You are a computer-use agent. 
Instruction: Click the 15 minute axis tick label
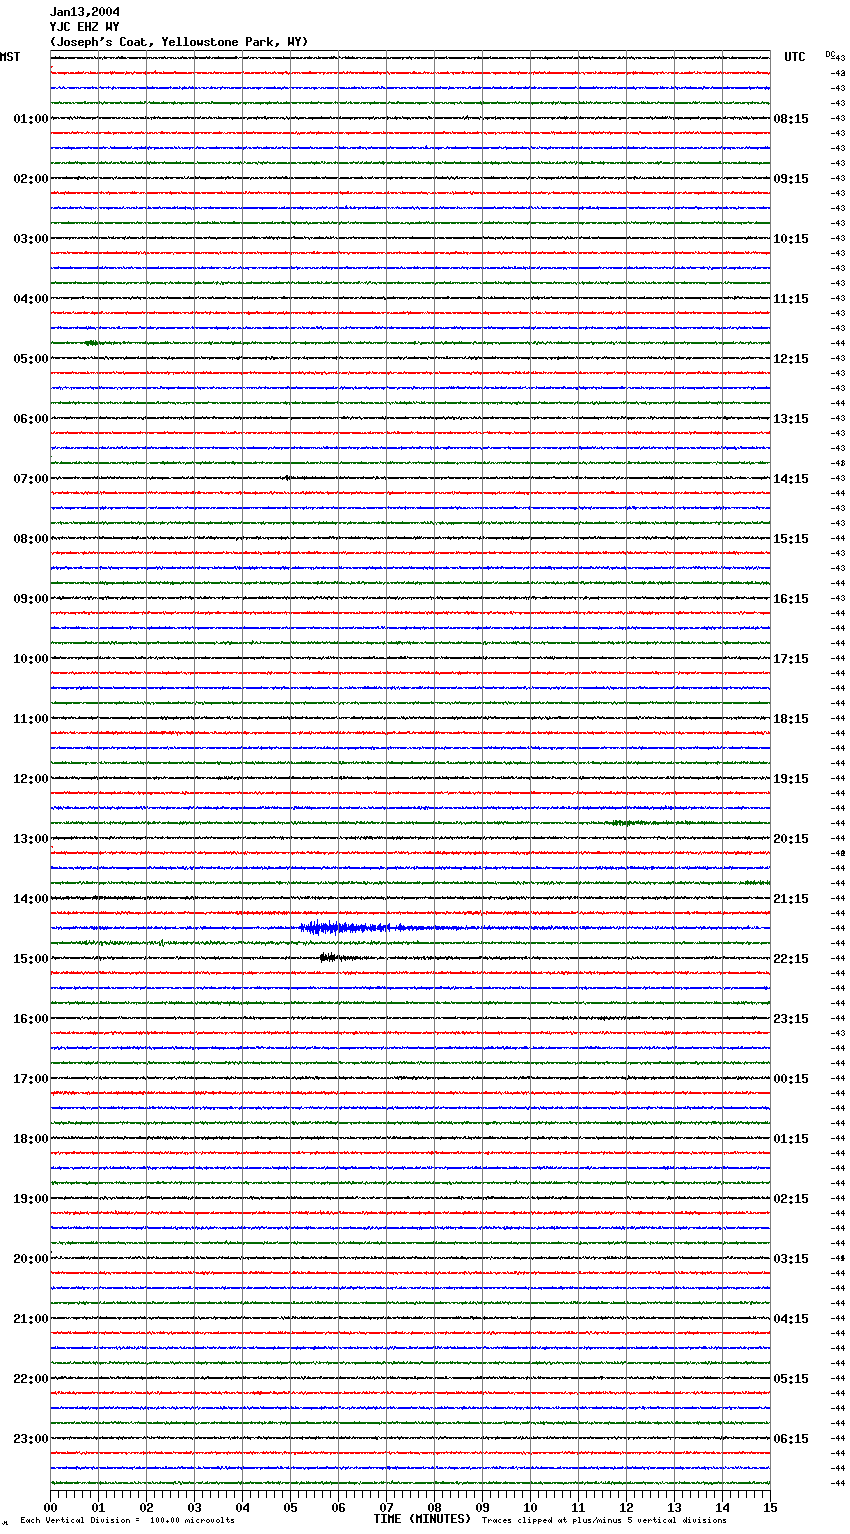(x=770, y=1507)
